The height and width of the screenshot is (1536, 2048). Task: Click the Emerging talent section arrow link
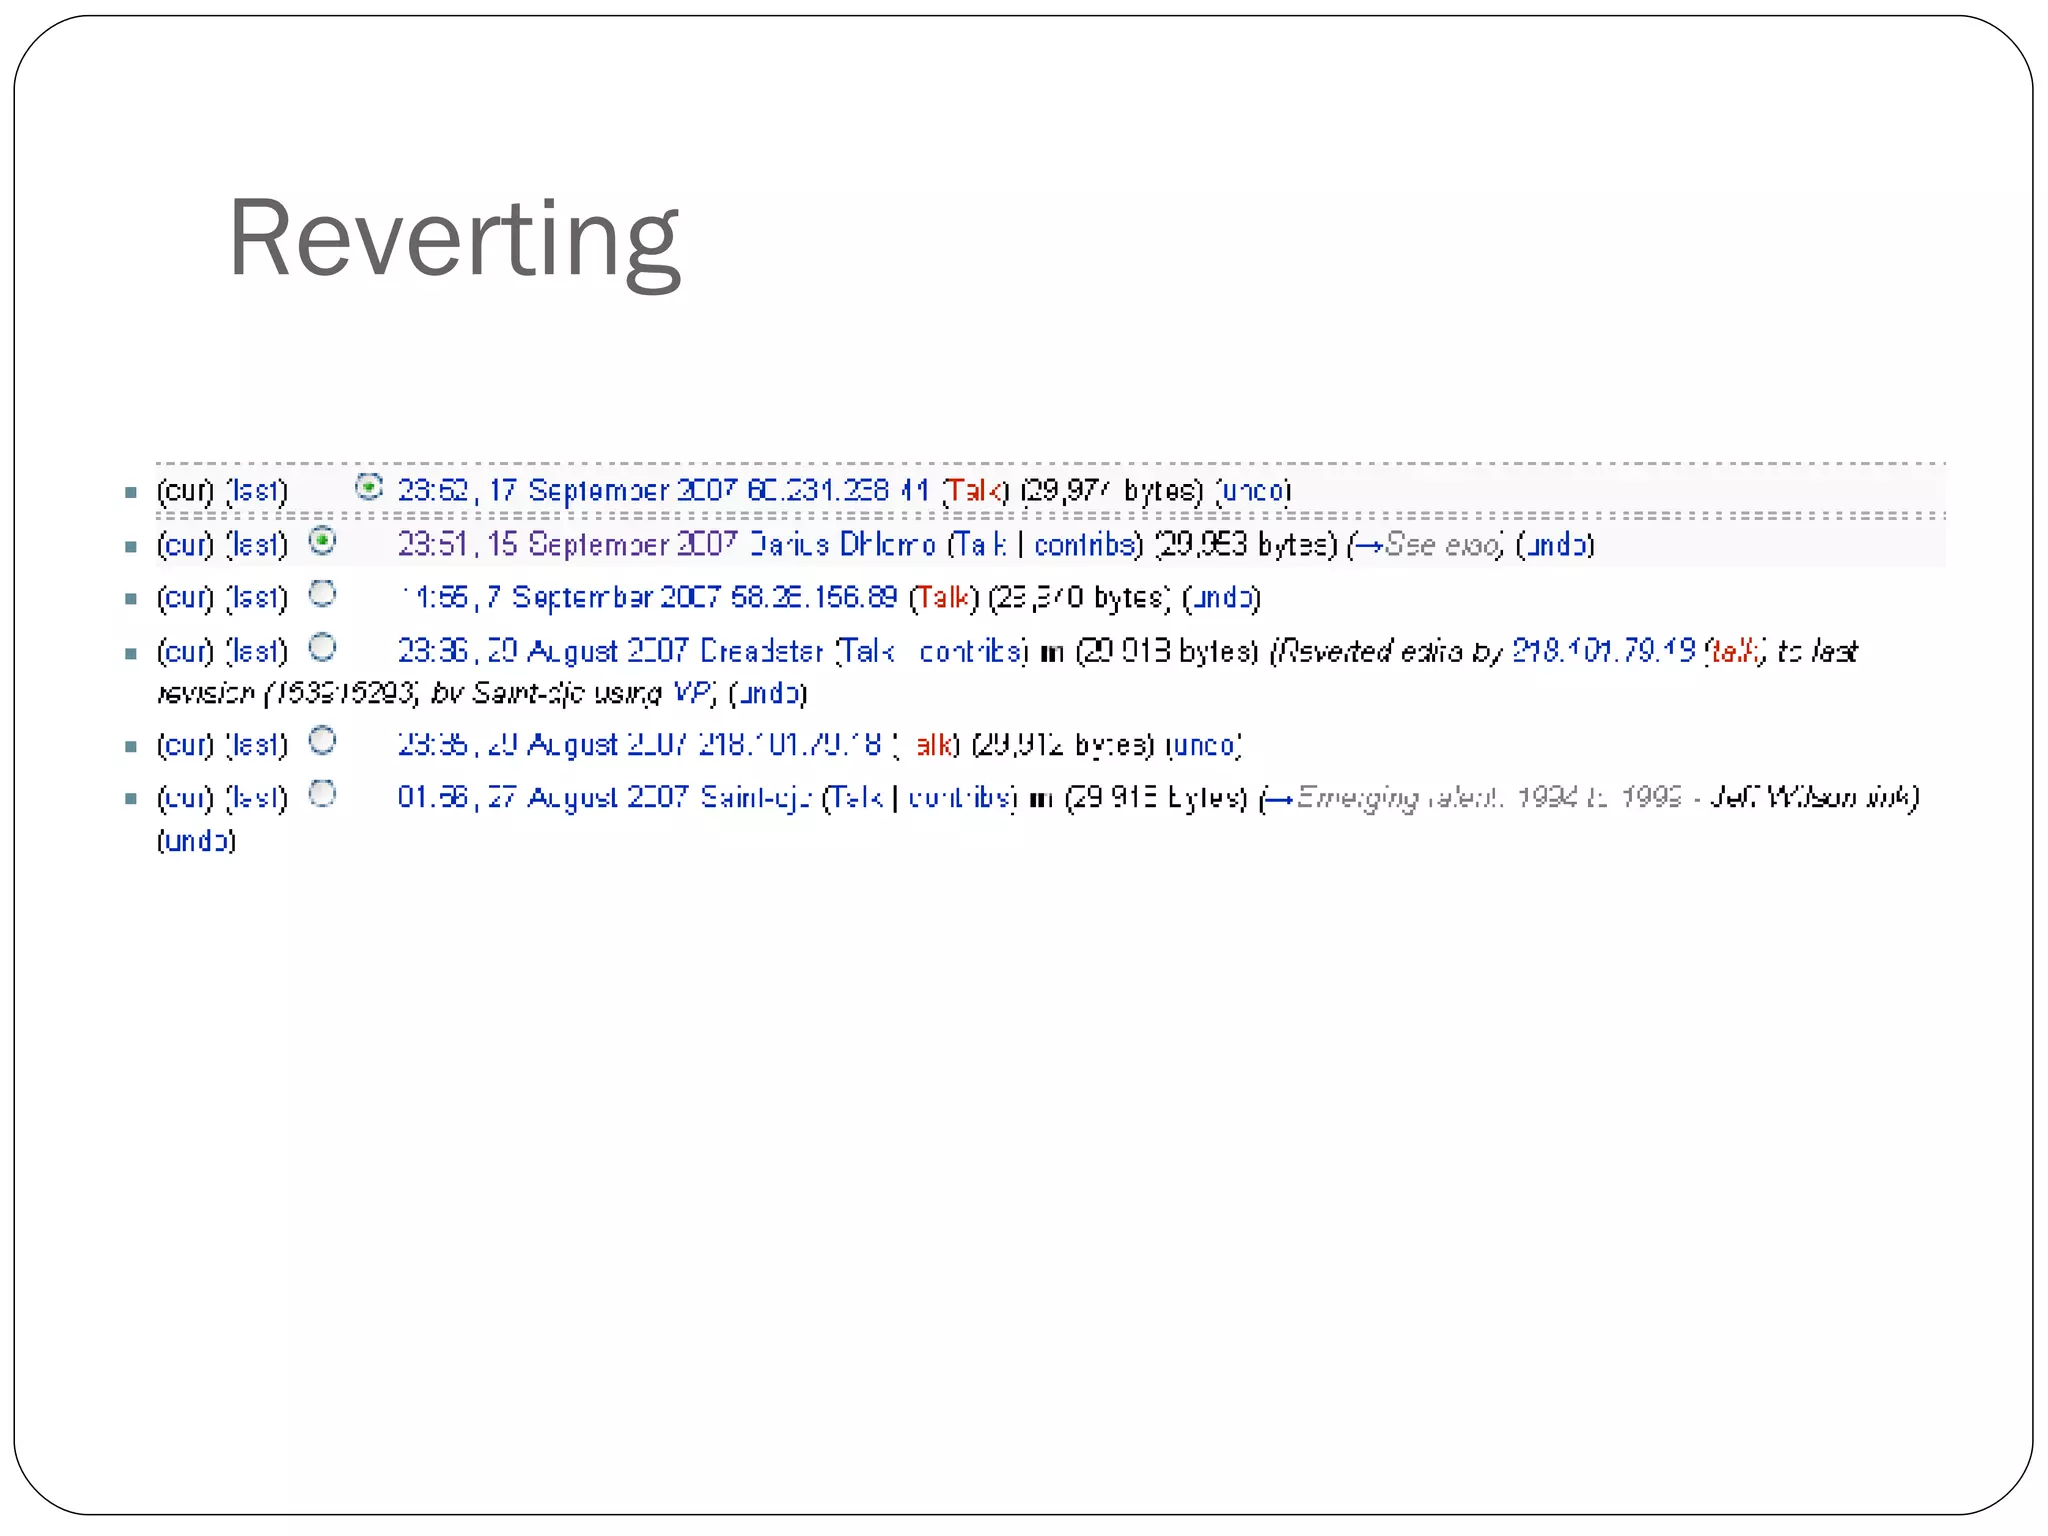click(x=1281, y=798)
